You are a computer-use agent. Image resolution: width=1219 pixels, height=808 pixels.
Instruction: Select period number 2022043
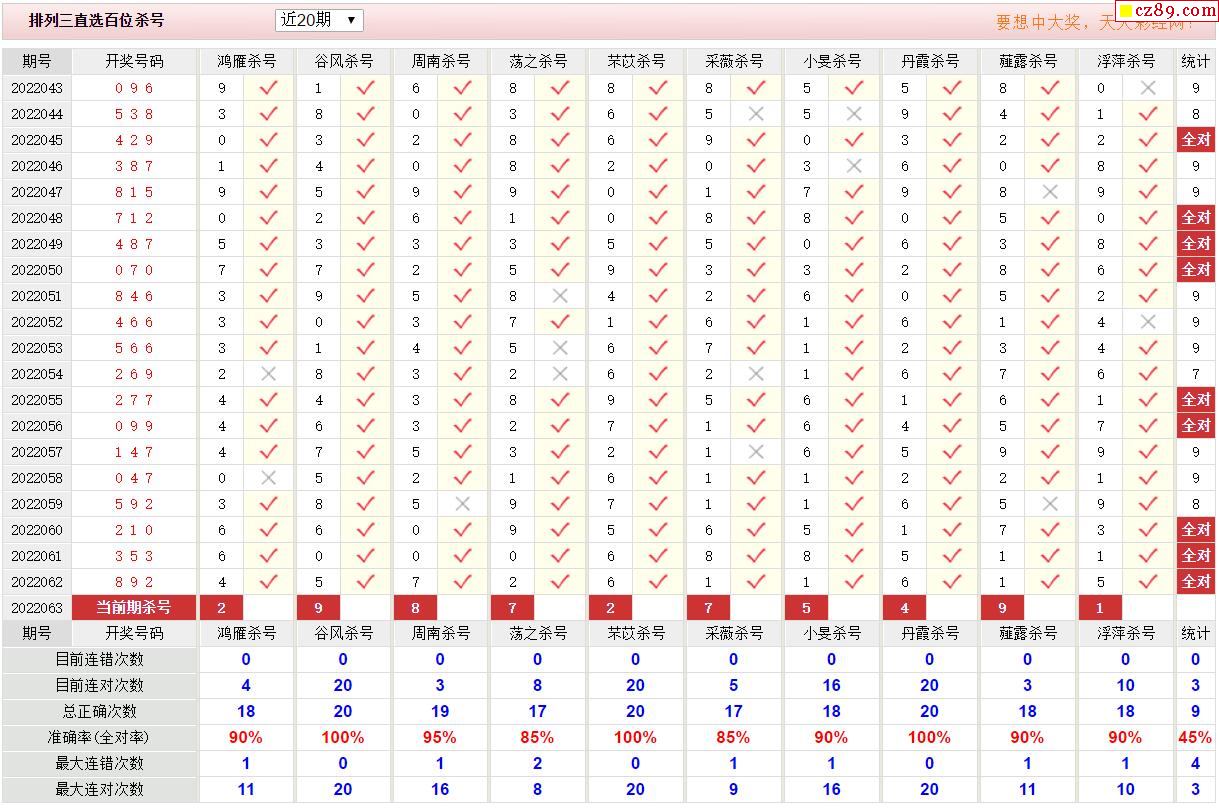pyautogui.click(x=37, y=88)
